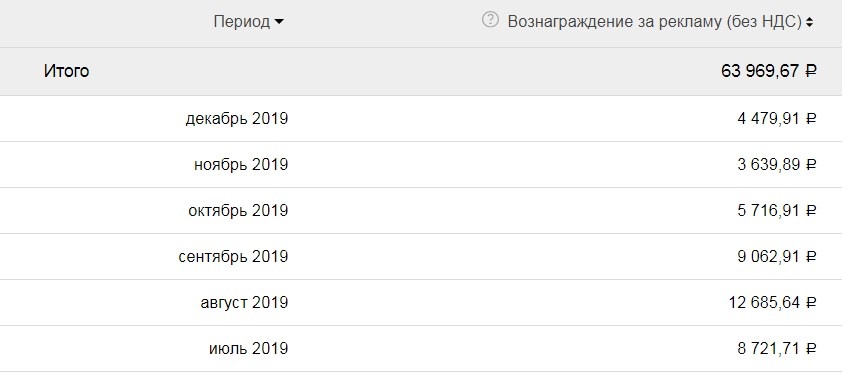Click the 5 716,91 ₽ reward value
The image size is (852, 374).
[x=777, y=210]
